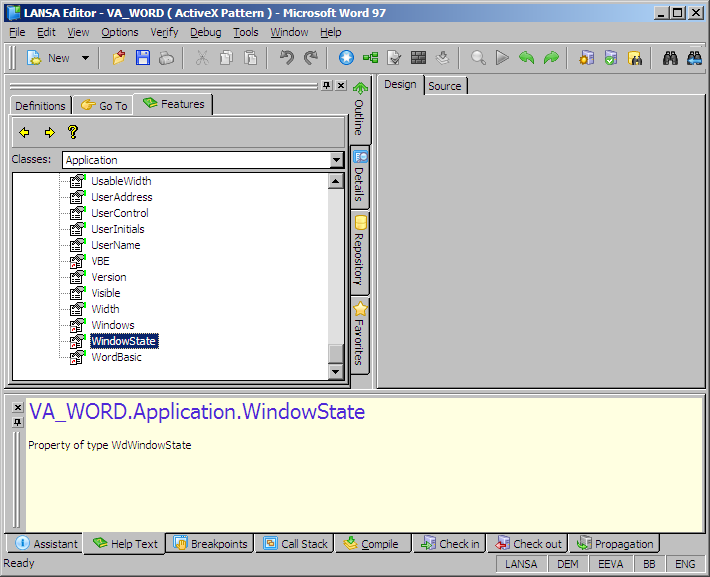Toggle the pin on the Help Text panel
The width and height of the screenshot is (710, 577).
[17, 422]
